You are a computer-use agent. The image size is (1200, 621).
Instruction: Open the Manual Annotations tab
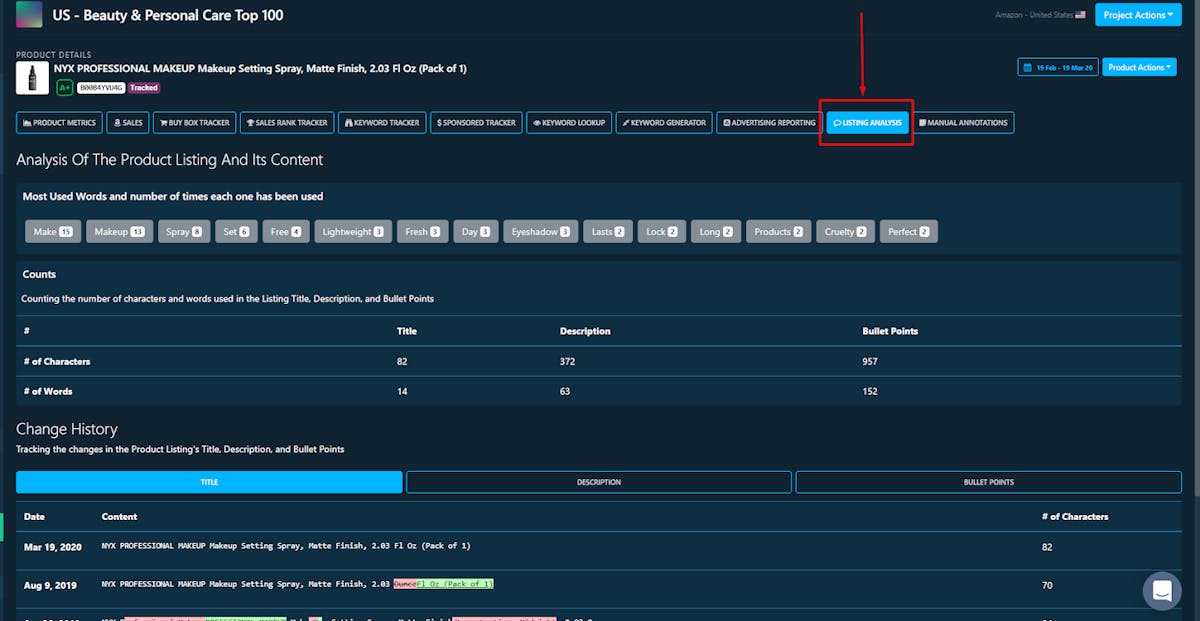963,123
